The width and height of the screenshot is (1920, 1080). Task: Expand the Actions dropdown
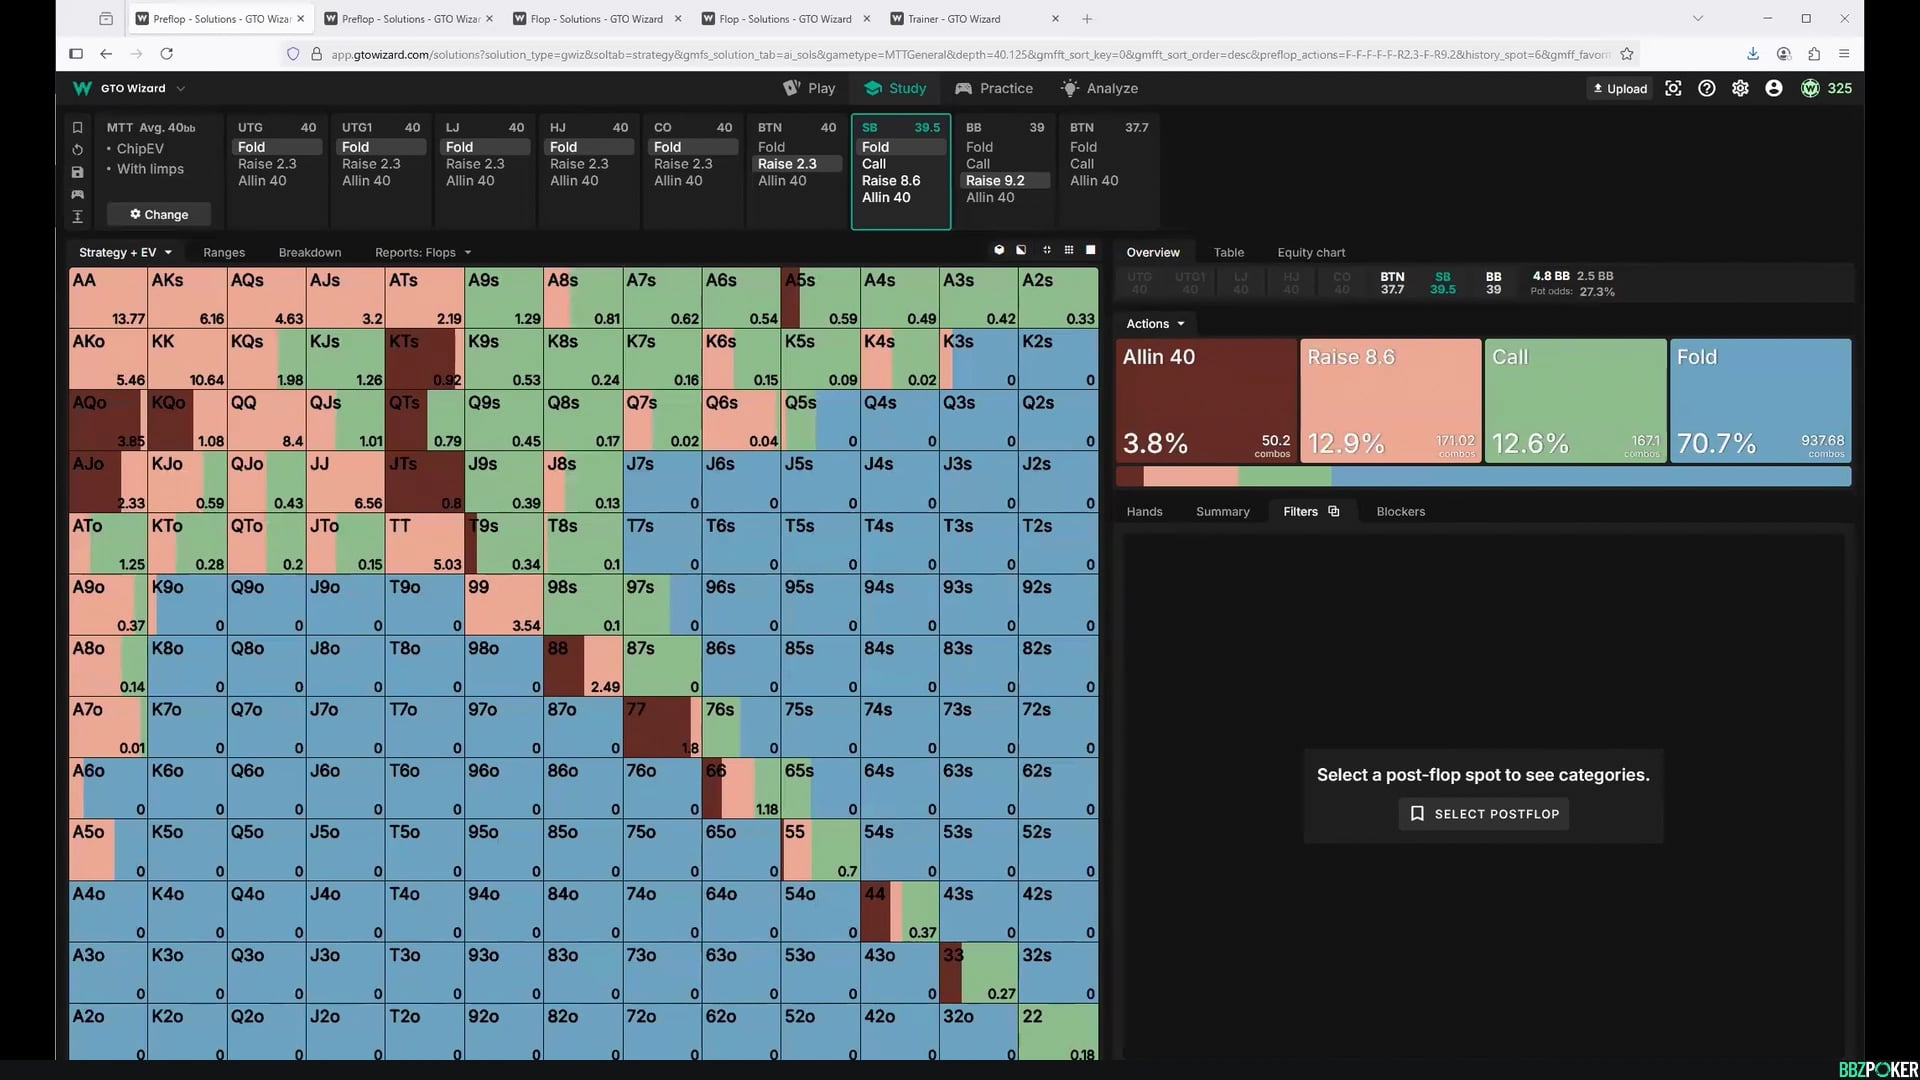pyautogui.click(x=1155, y=324)
